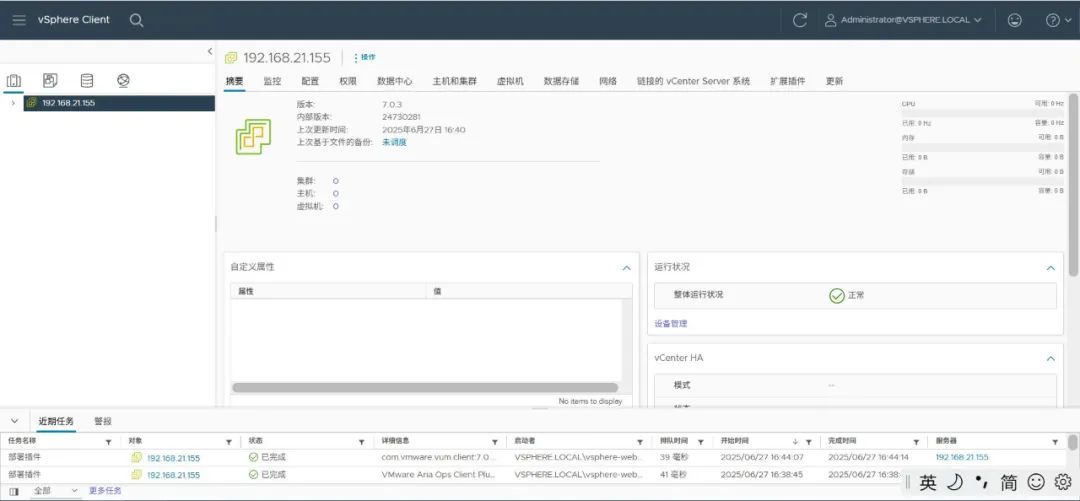Open 192.168.21.155 object link in second task row

[174, 475]
